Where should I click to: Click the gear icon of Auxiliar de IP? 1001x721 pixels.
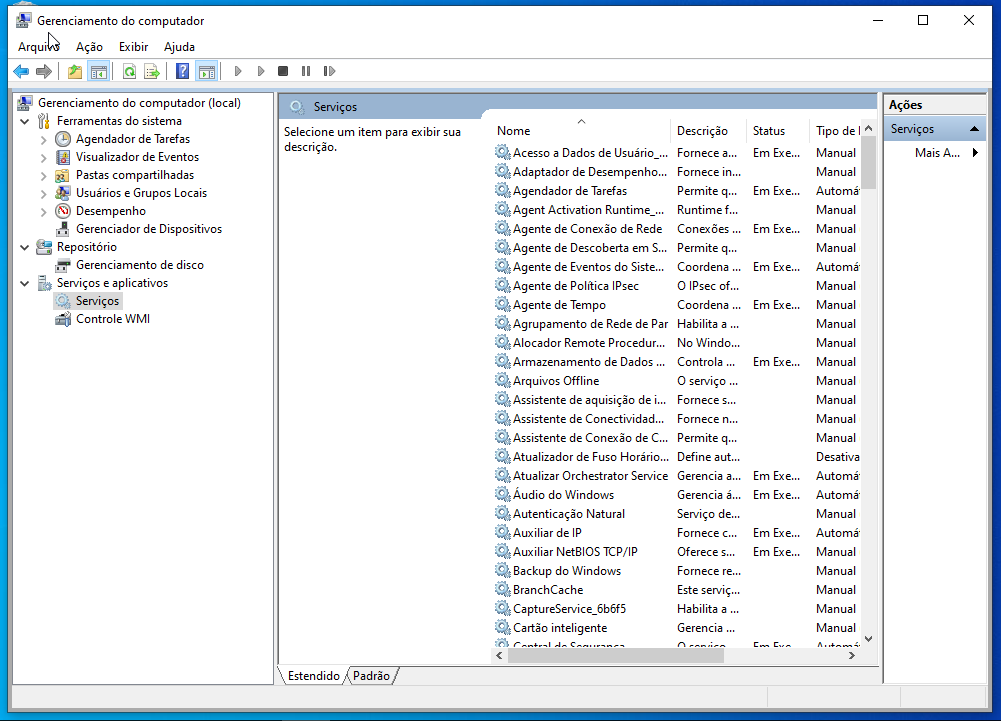click(503, 533)
